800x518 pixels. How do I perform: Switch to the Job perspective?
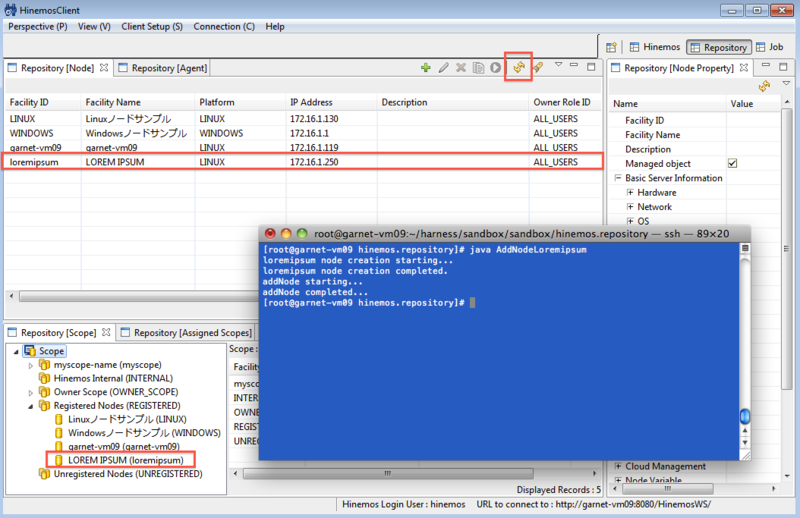770,47
